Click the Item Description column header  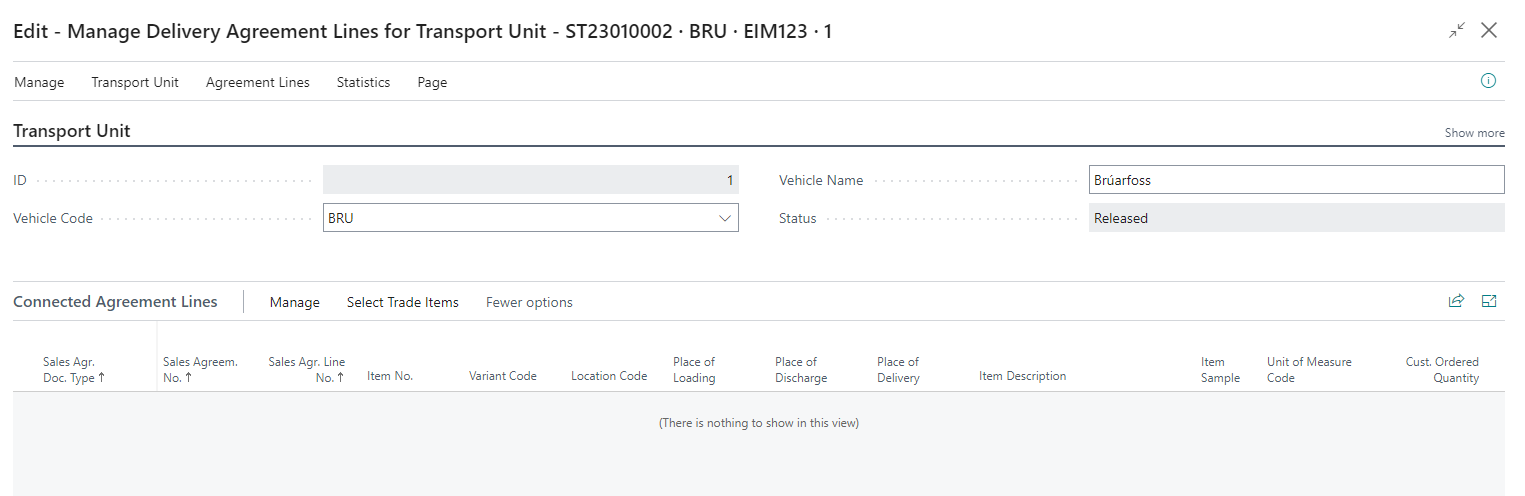[1022, 376]
